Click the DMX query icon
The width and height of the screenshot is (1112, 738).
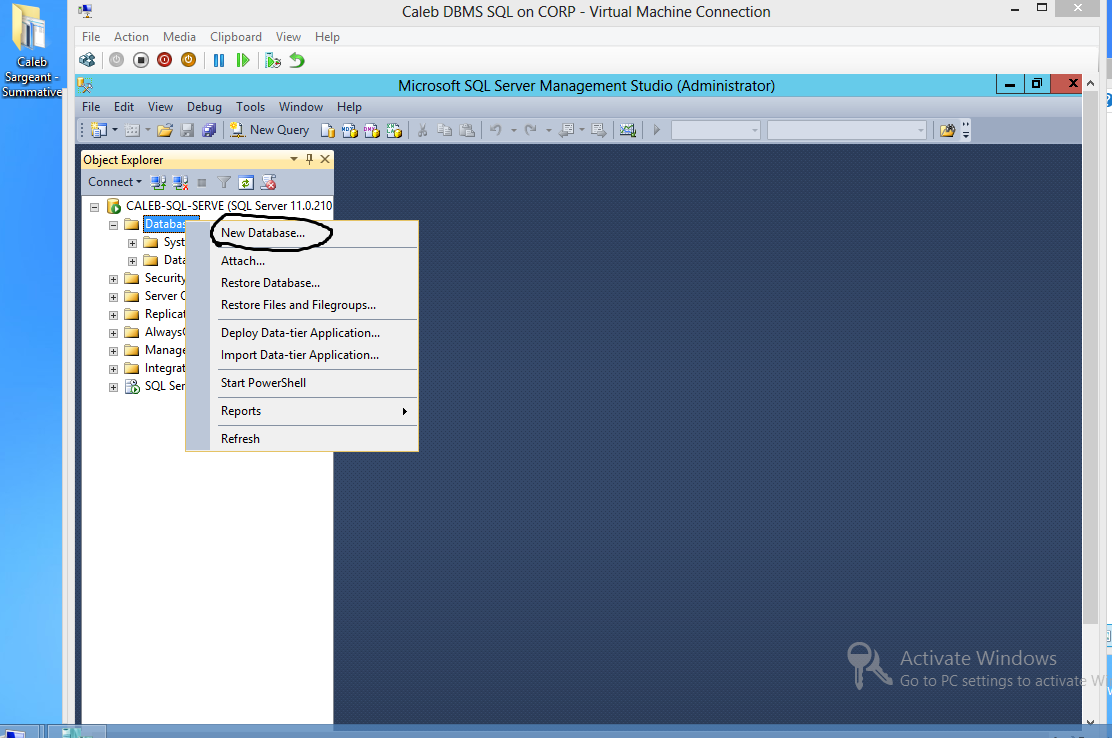coord(372,130)
